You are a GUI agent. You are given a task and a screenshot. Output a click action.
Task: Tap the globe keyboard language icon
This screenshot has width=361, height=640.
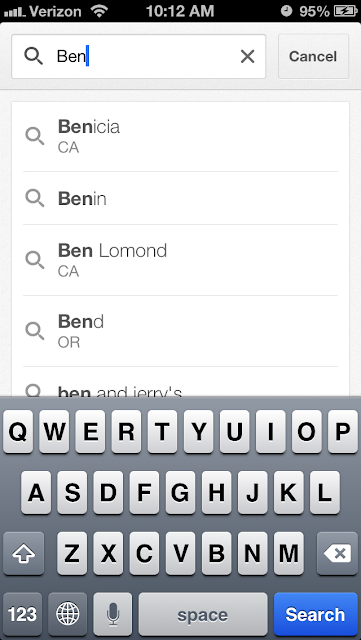coord(67,614)
